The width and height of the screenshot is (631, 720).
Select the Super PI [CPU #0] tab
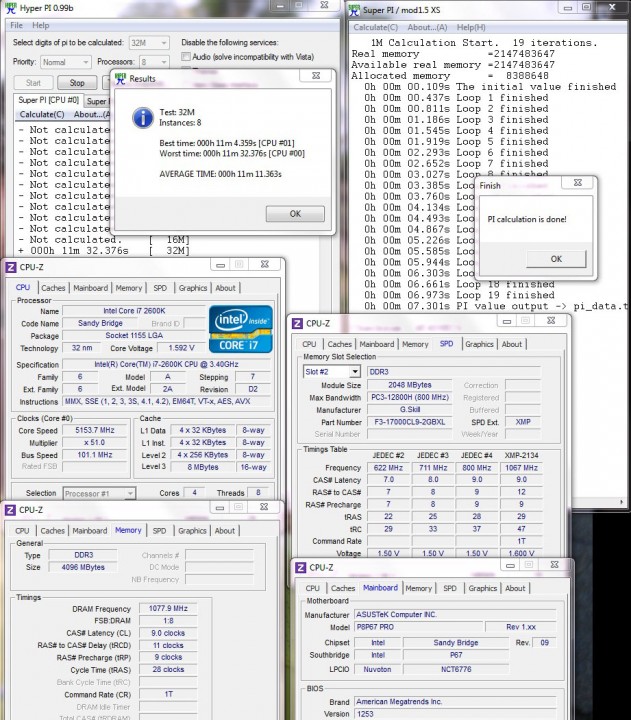point(48,100)
